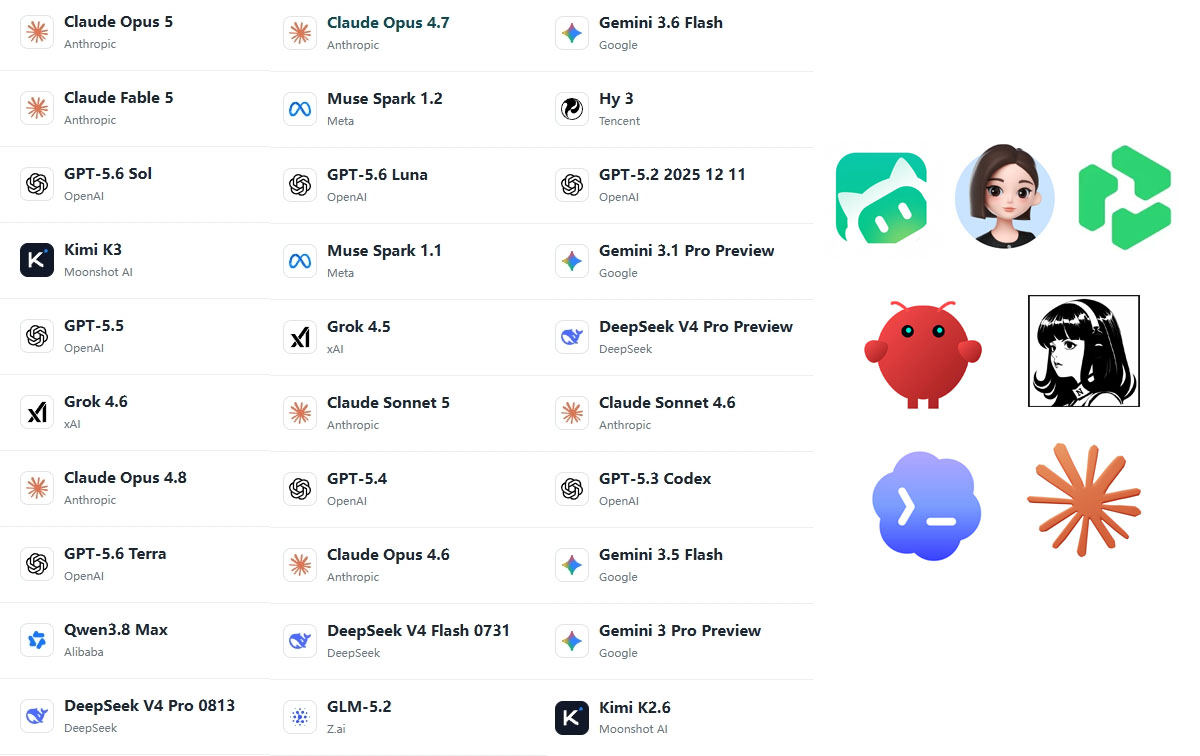Click the Moonshot K icon beside Kimi K2.6
The height and width of the screenshot is (756, 1200).
(x=572, y=716)
